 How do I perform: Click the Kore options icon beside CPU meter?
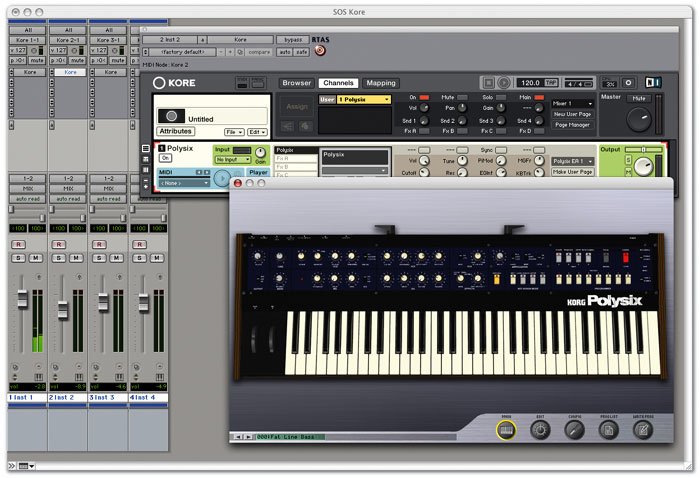pyautogui.click(x=628, y=83)
